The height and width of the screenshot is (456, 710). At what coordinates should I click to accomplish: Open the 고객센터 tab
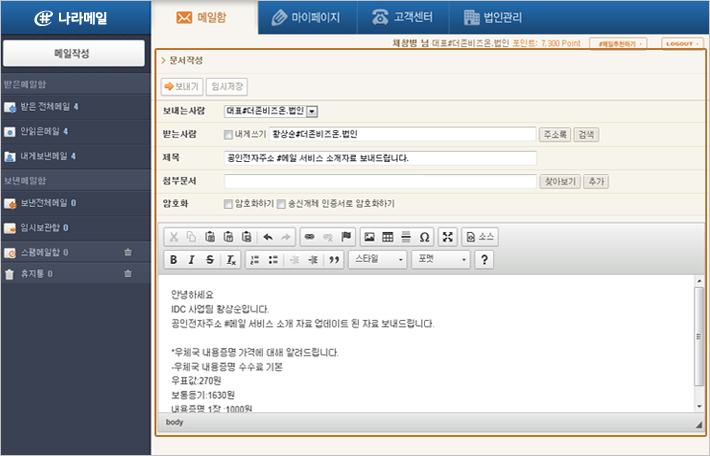pyautogui.click(x=403, y=18)
